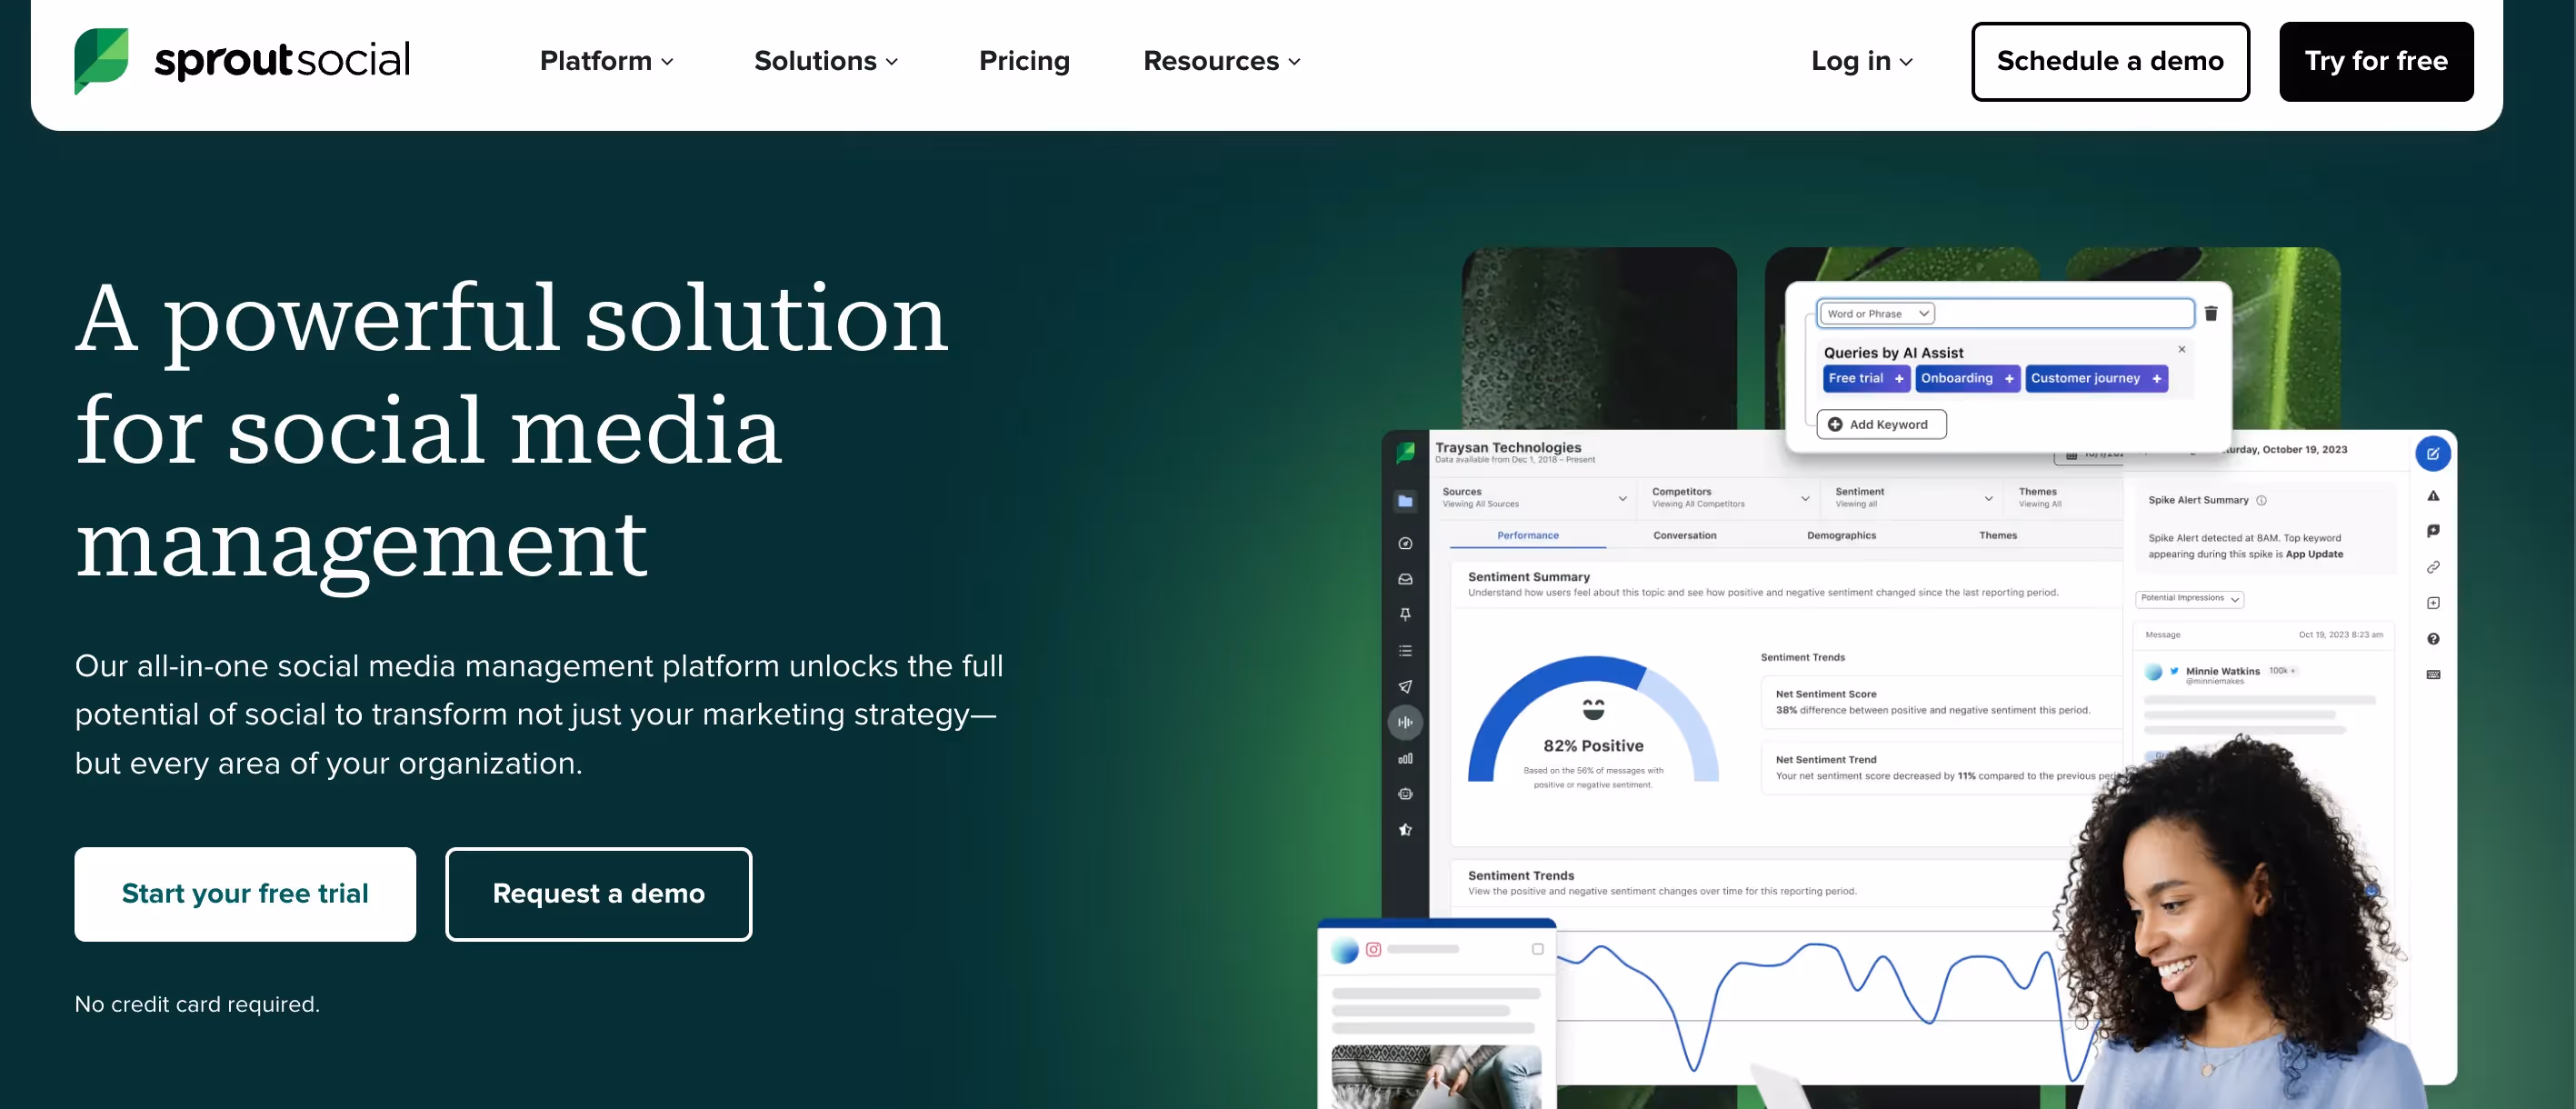2576x1109 pixels.
Task: Click the blue compose pencil icon
Action: (x=2434, y=454)
